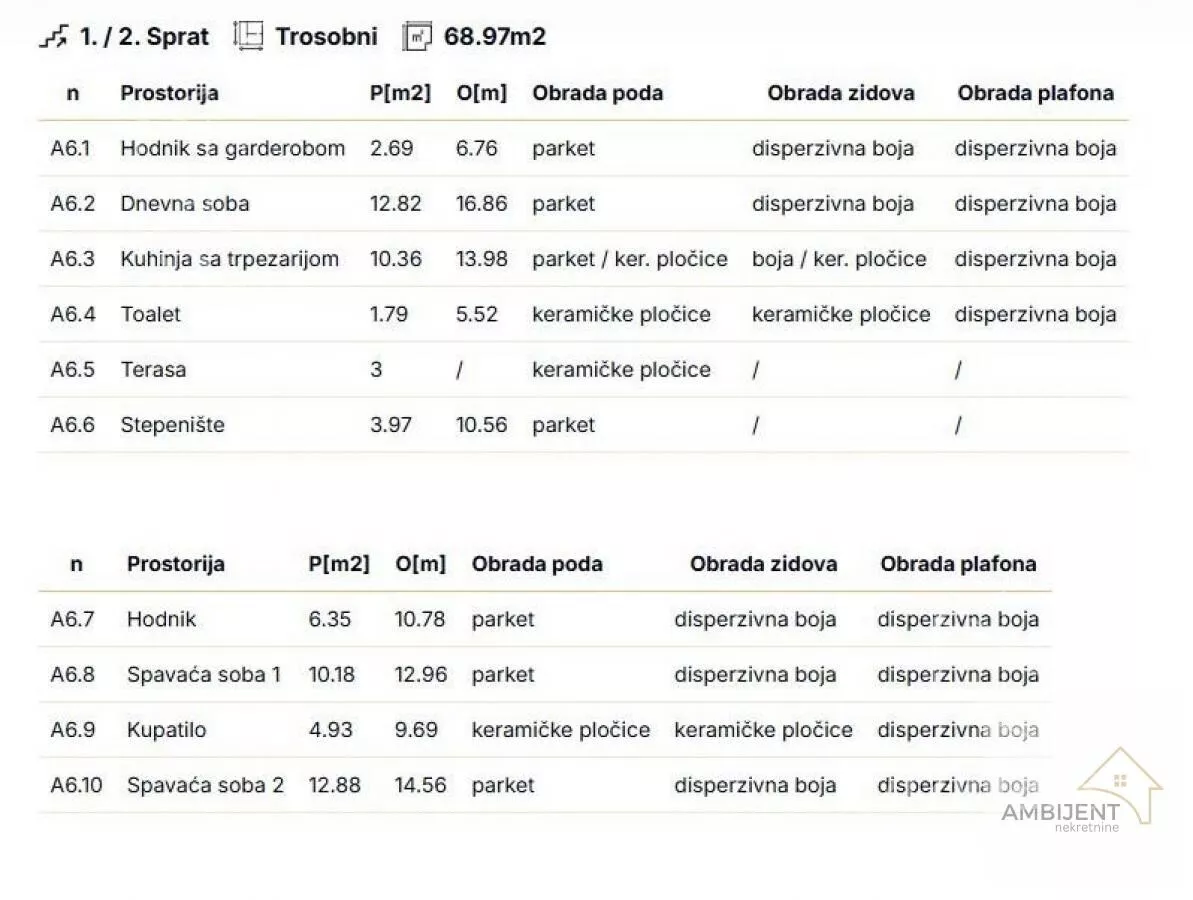Click the 1. / 2. Sprat label
The width and height of the screenshot is (1193, 900).
click(x=145, y=37)
